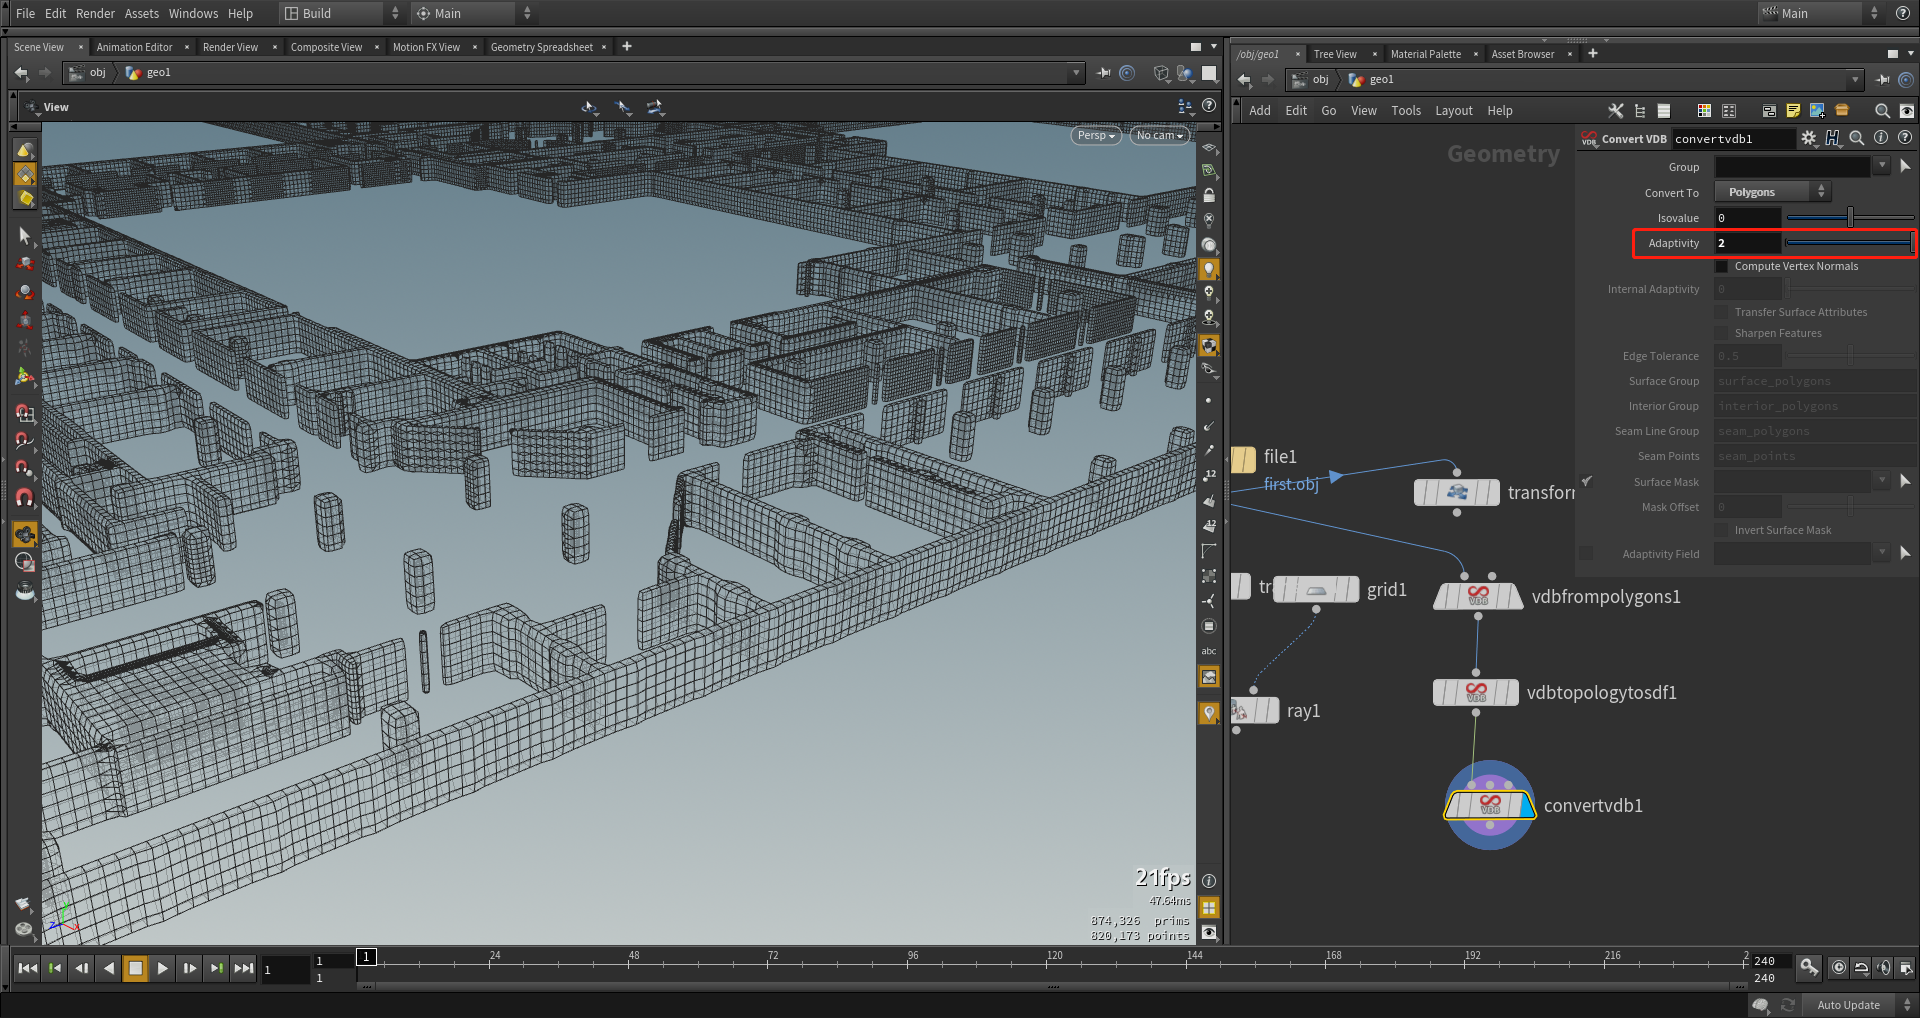The image size is (1920, 1018).
Task: Click the Adaptivity value field
Action: coord(1747,243)
